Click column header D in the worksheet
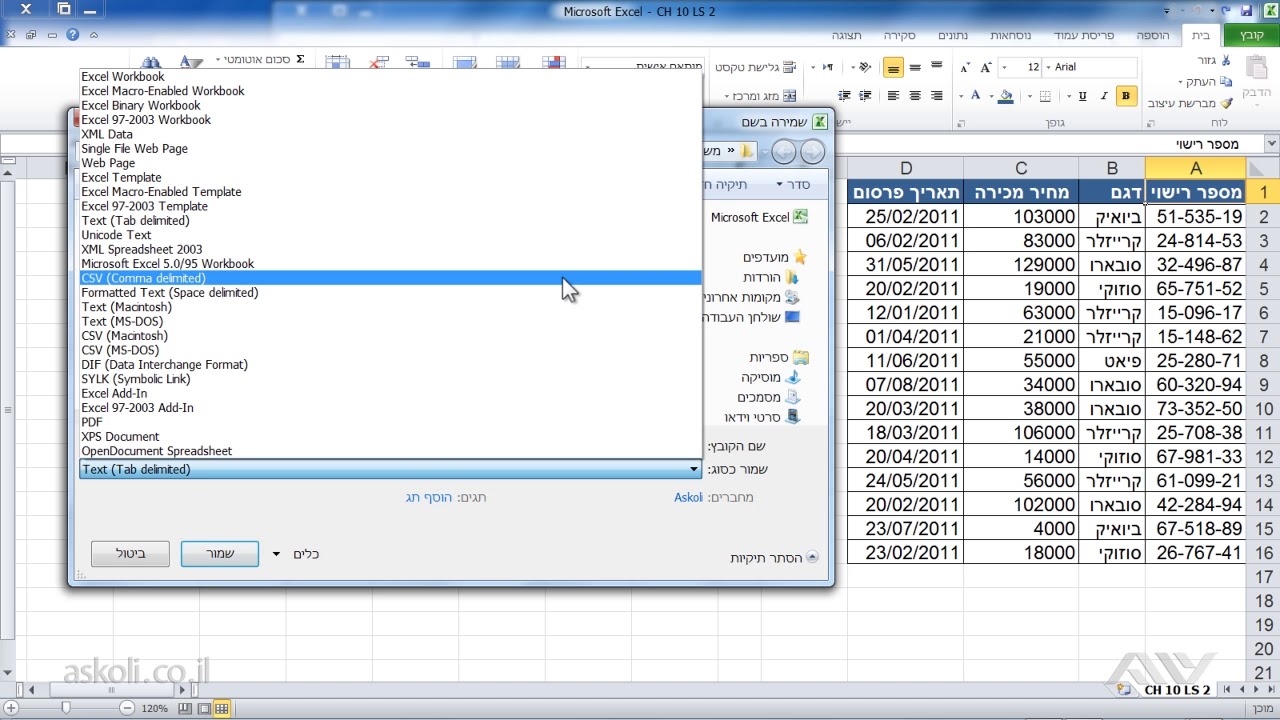Viewport: 1280px width, 720px height. [906, 168]
